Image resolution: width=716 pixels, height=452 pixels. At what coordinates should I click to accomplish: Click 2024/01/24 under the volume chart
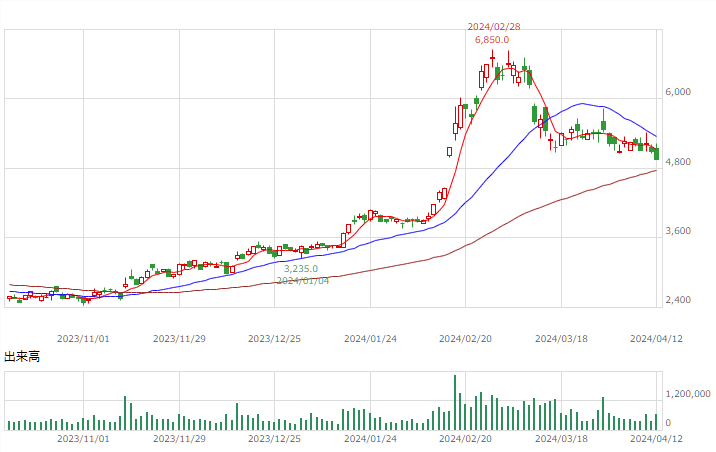(x=370, y=439)
